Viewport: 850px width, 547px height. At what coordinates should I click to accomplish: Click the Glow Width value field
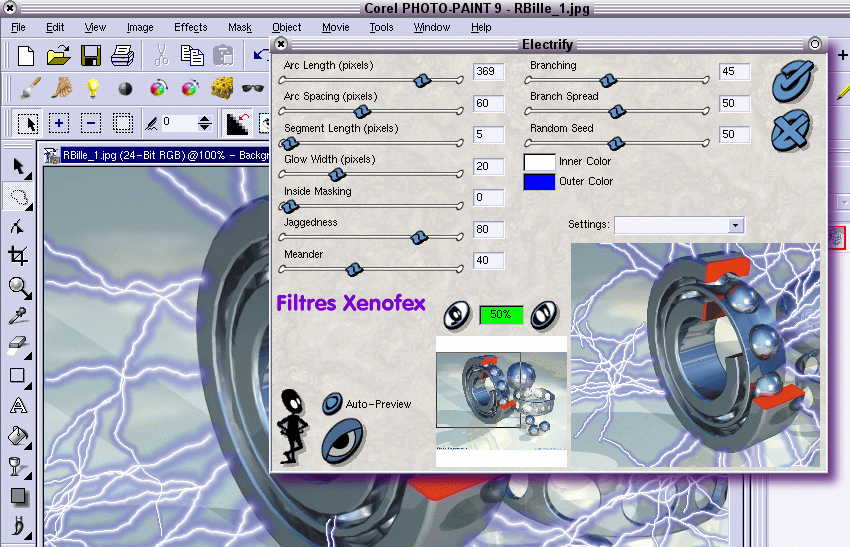[488, 166]
